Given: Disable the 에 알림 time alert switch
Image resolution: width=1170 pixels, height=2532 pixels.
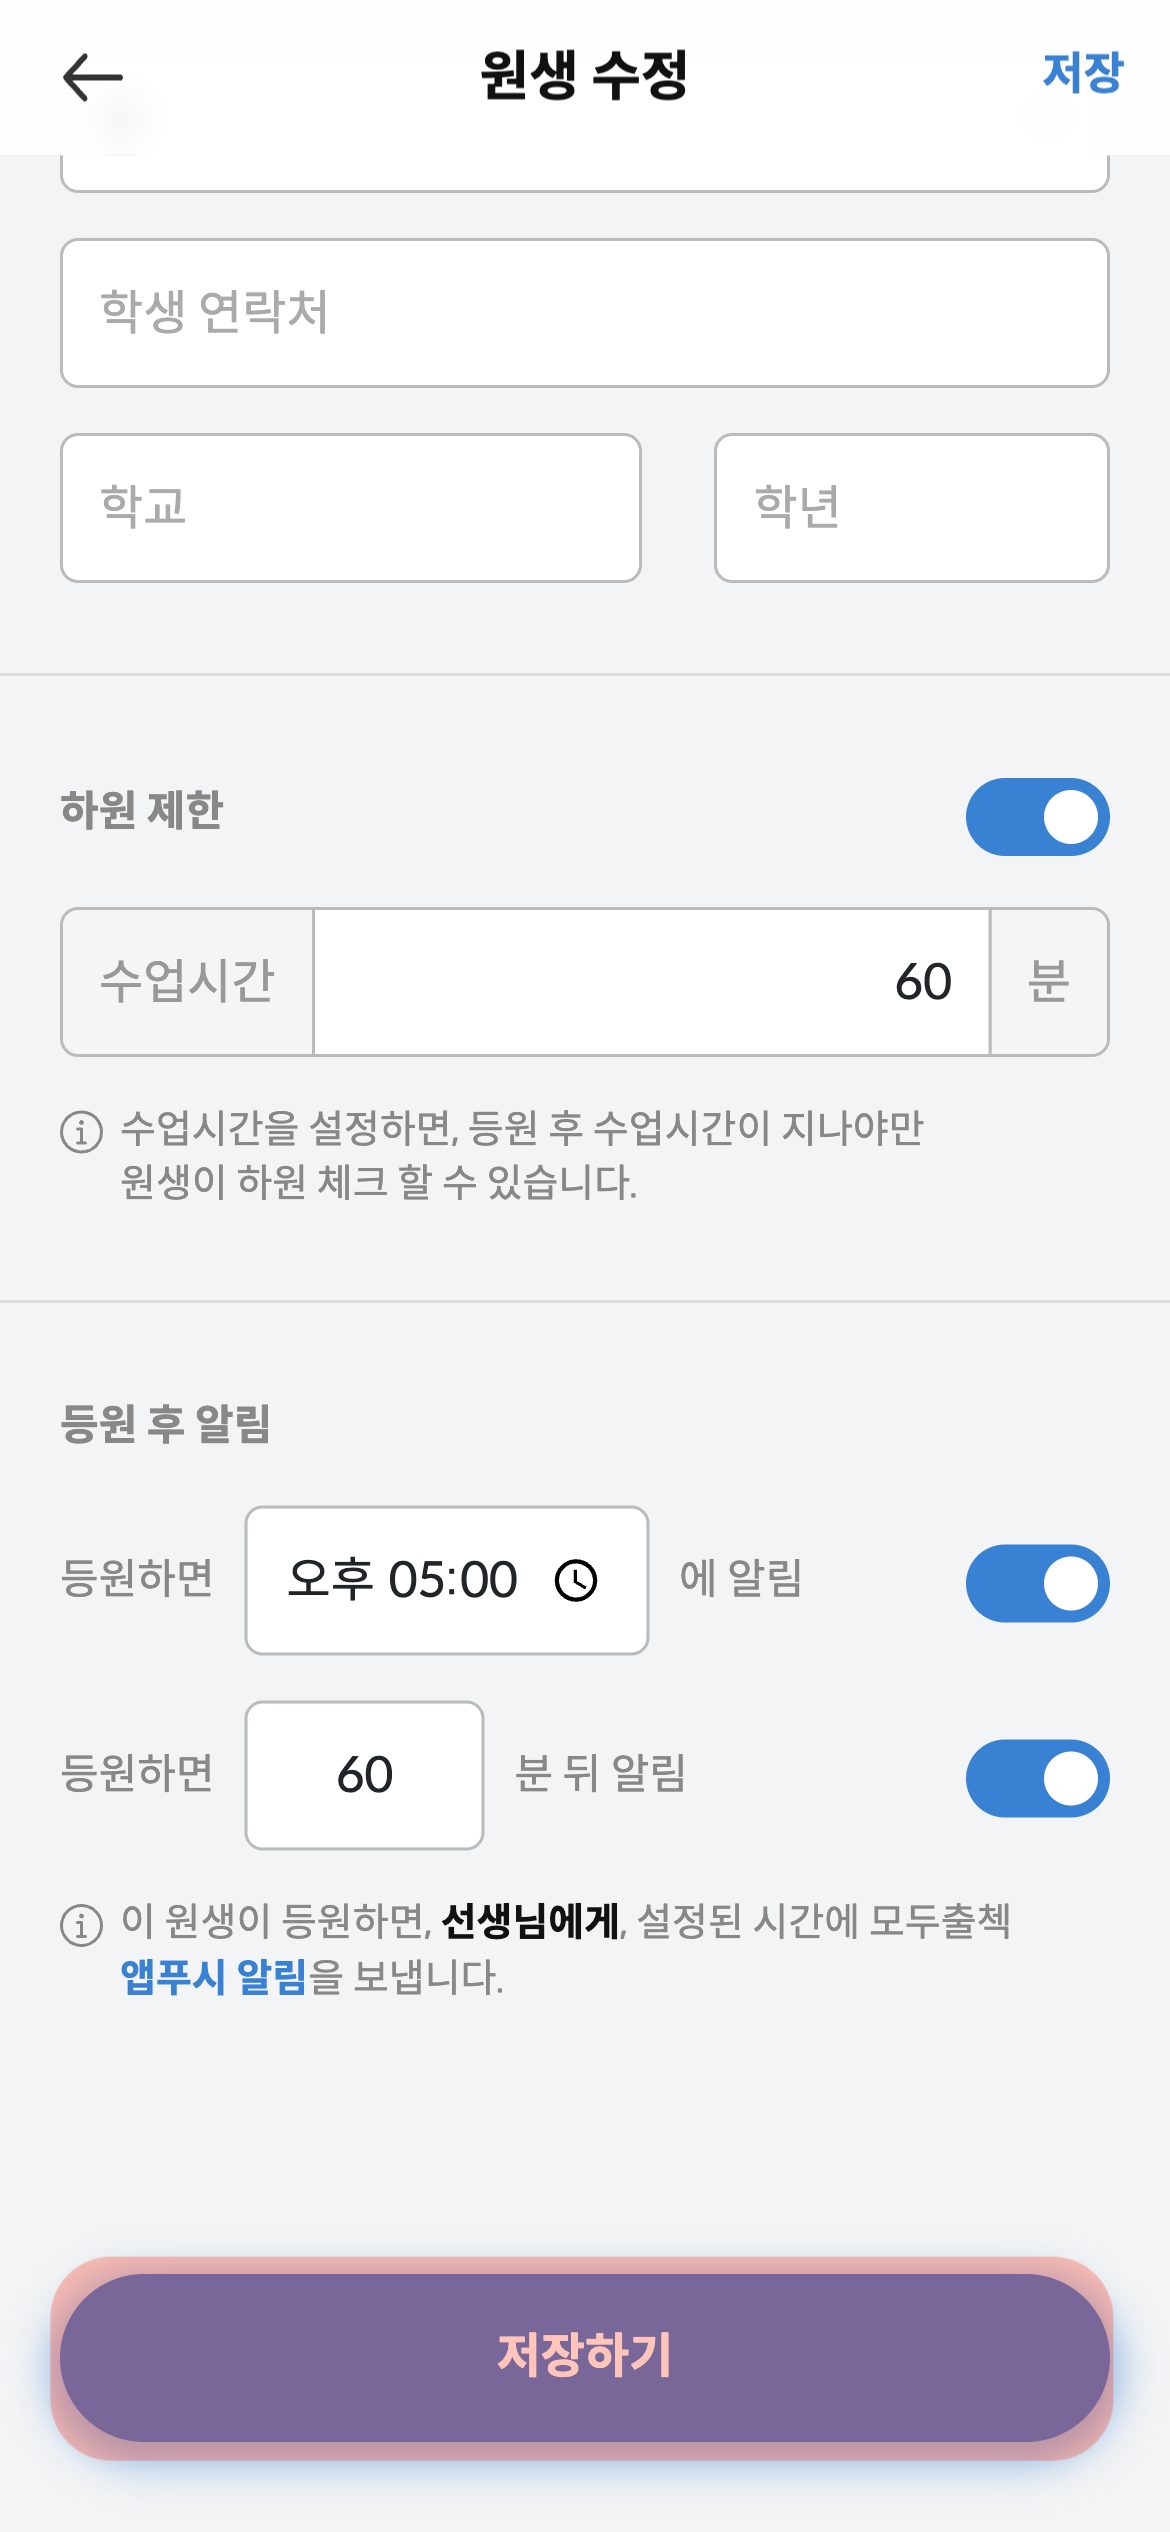Looking at the screenshot, I should click(x=1037, y=1583).
